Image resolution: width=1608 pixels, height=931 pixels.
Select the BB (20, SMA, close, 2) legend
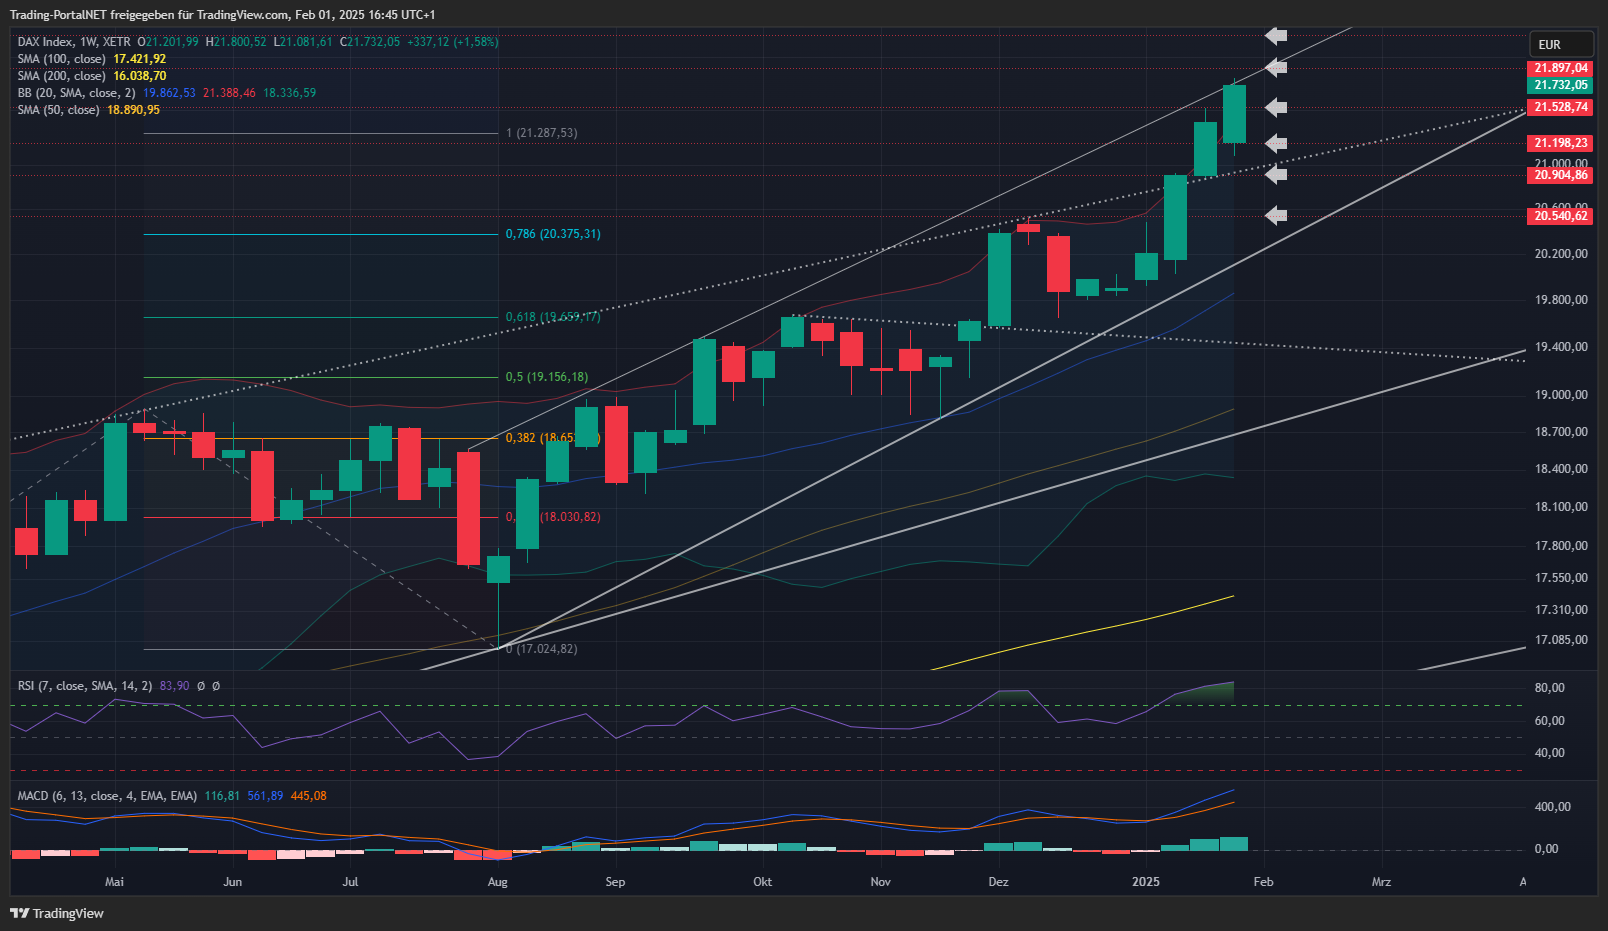click(x=76, y=93)
